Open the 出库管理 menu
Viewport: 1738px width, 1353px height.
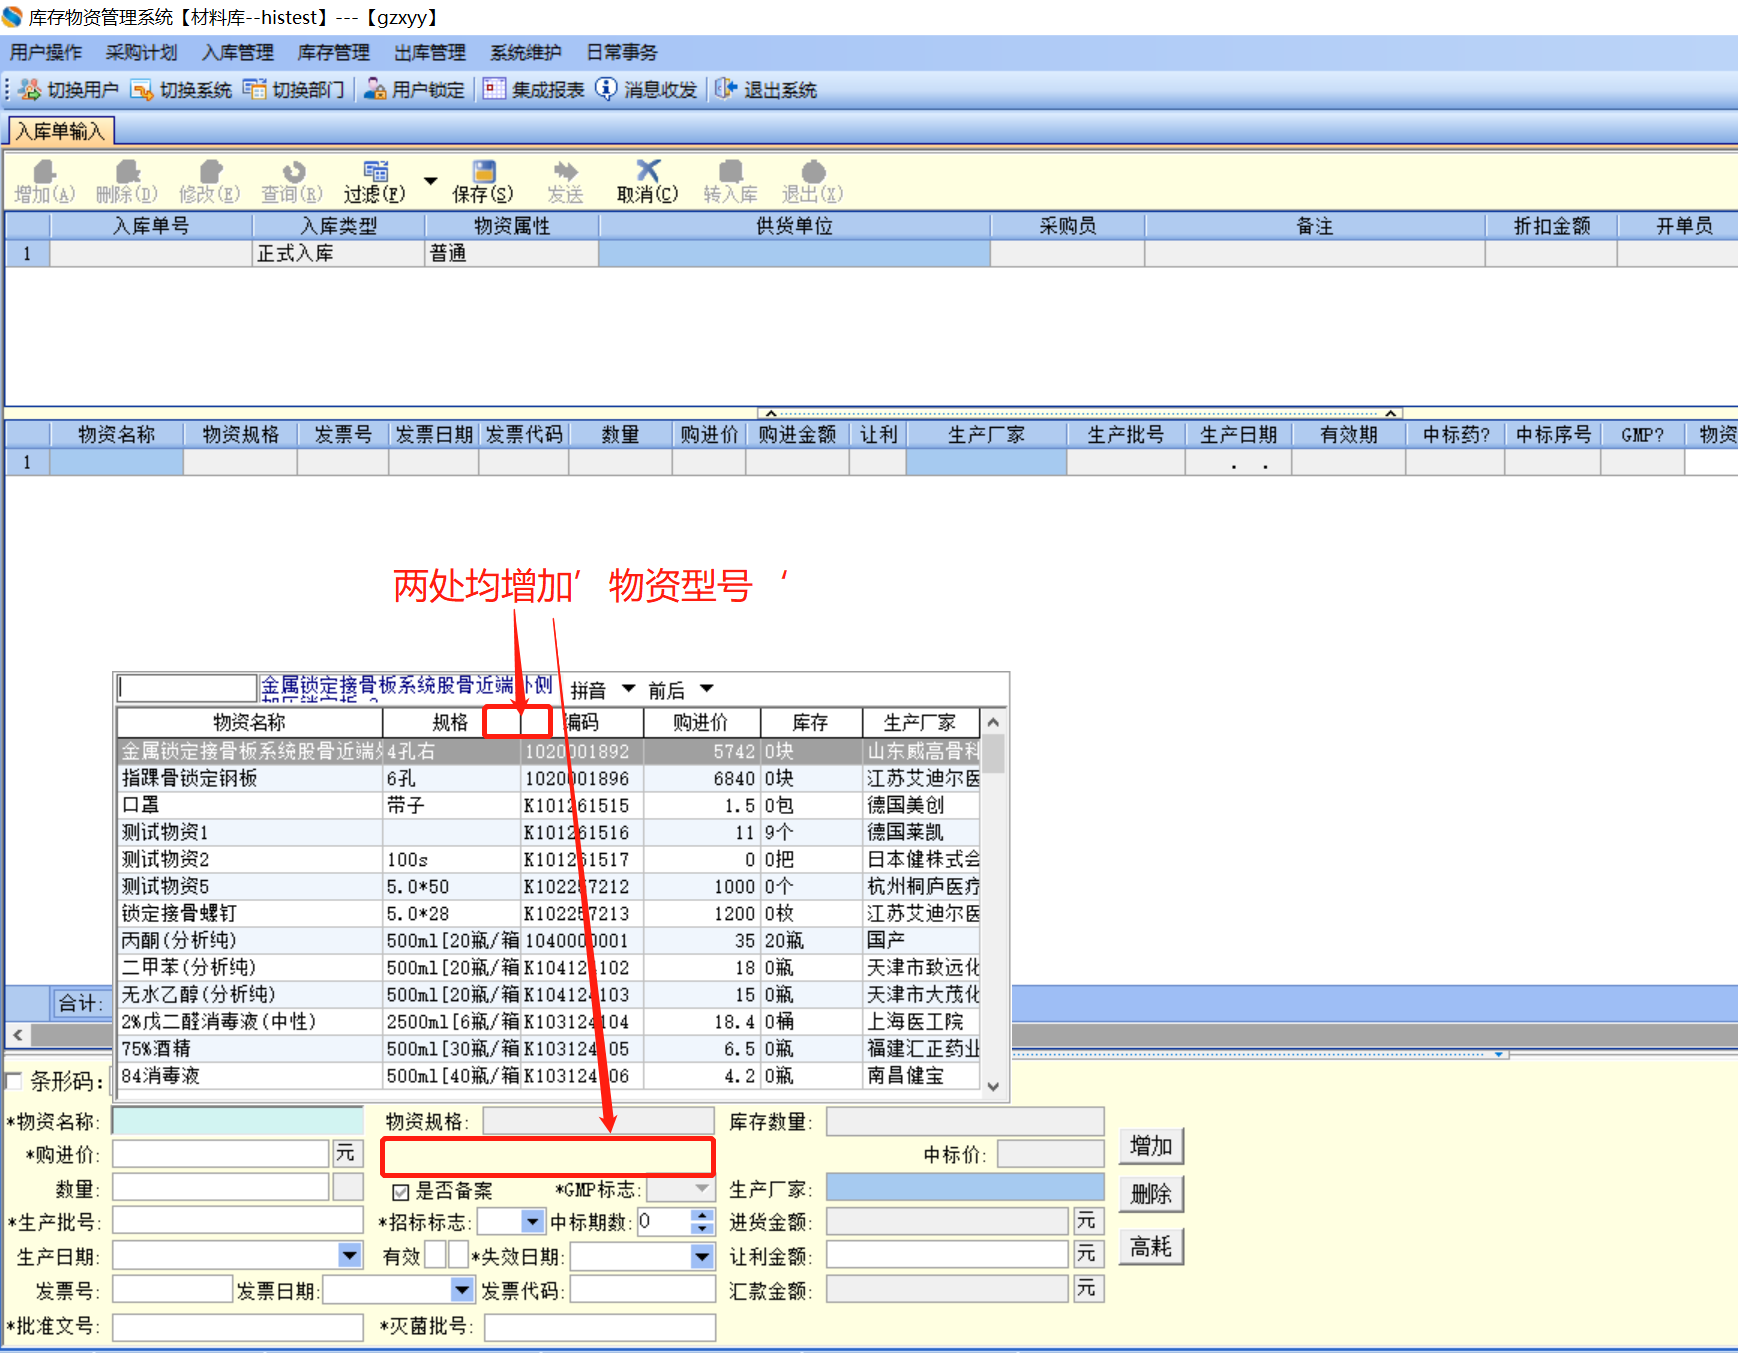[430, 52]
